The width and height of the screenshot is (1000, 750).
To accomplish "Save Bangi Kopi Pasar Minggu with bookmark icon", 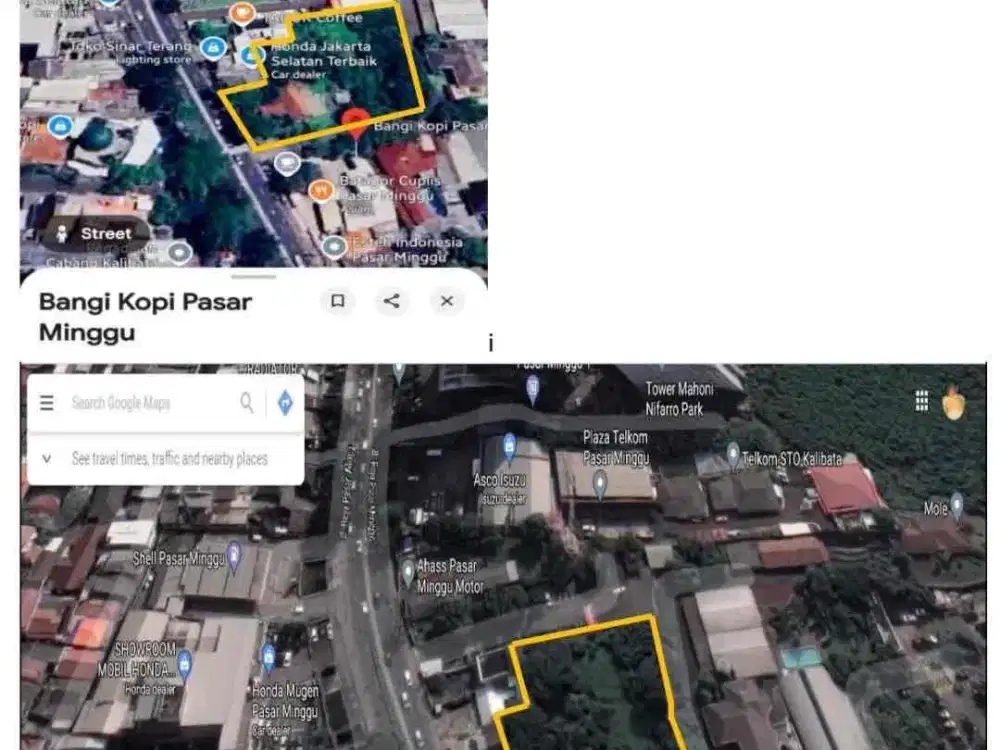I will point(337,300).
